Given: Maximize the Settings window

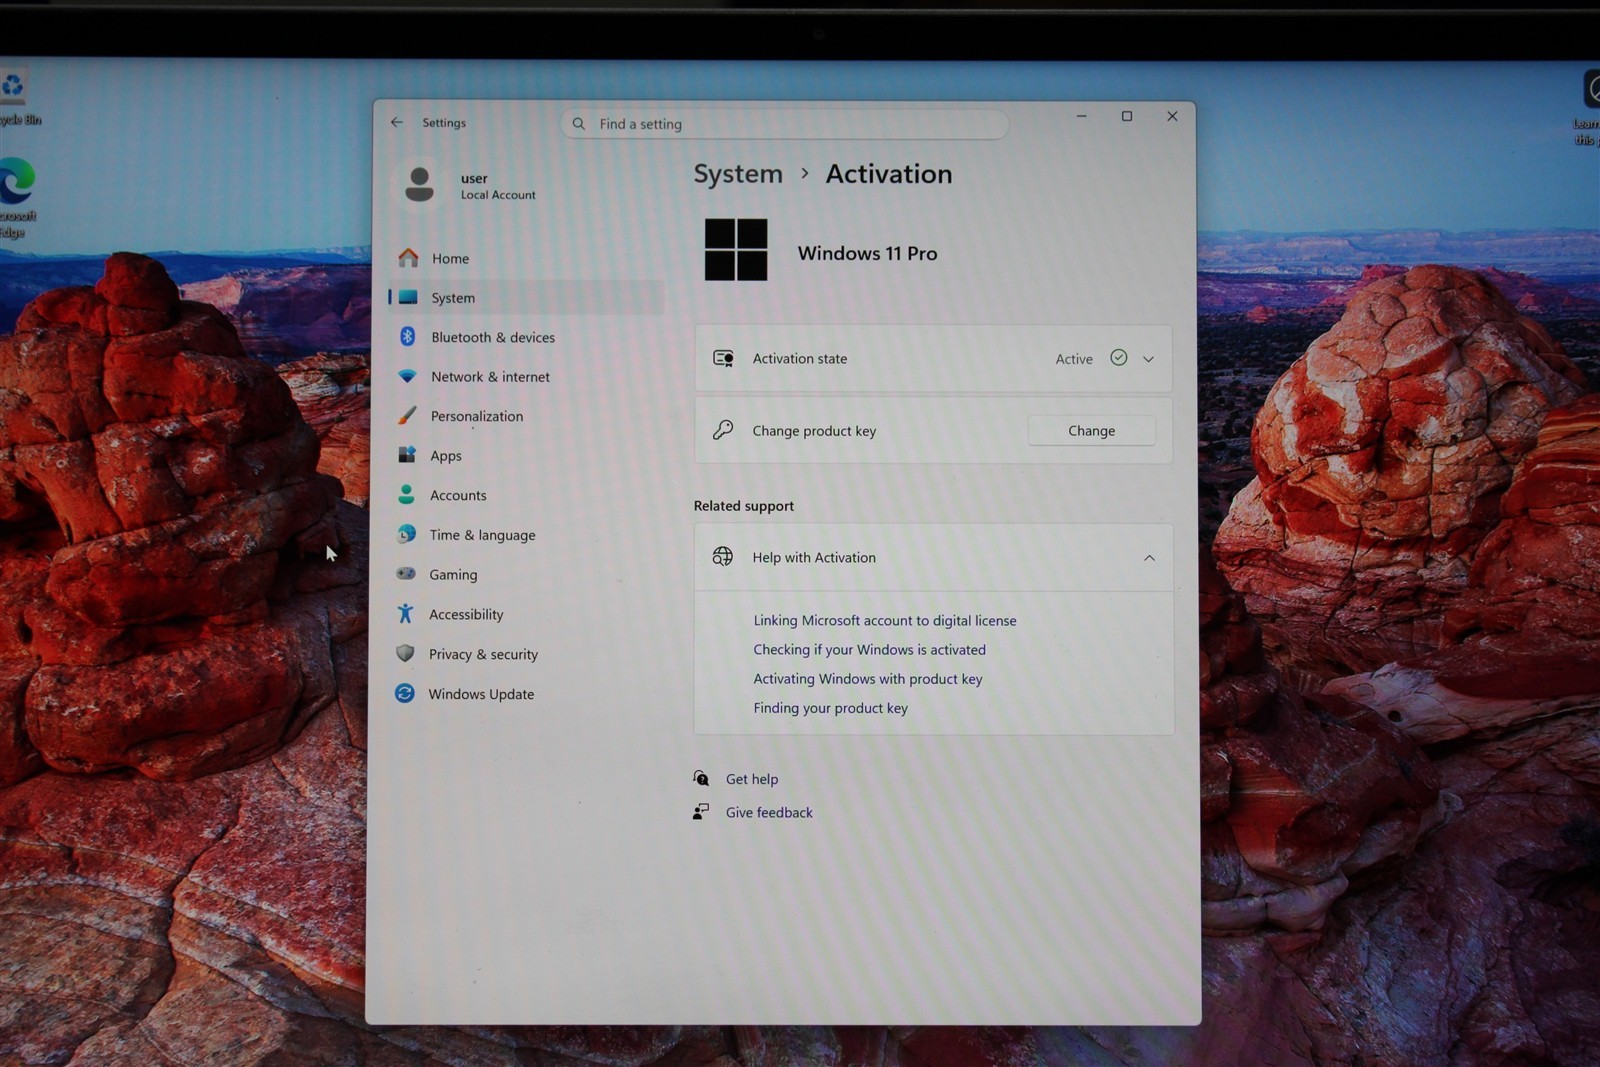Looking at the screenshot, I should click(1127, 116).
